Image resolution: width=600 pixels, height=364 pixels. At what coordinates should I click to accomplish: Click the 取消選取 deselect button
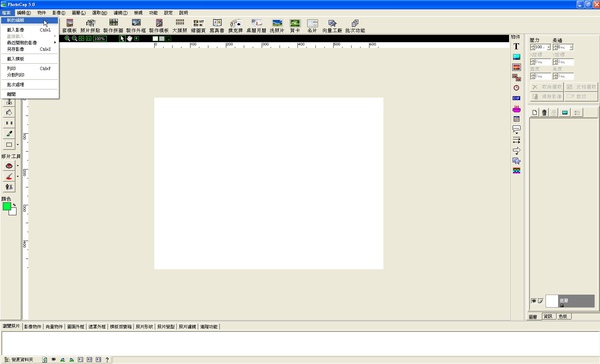click(x=547, y=87)
